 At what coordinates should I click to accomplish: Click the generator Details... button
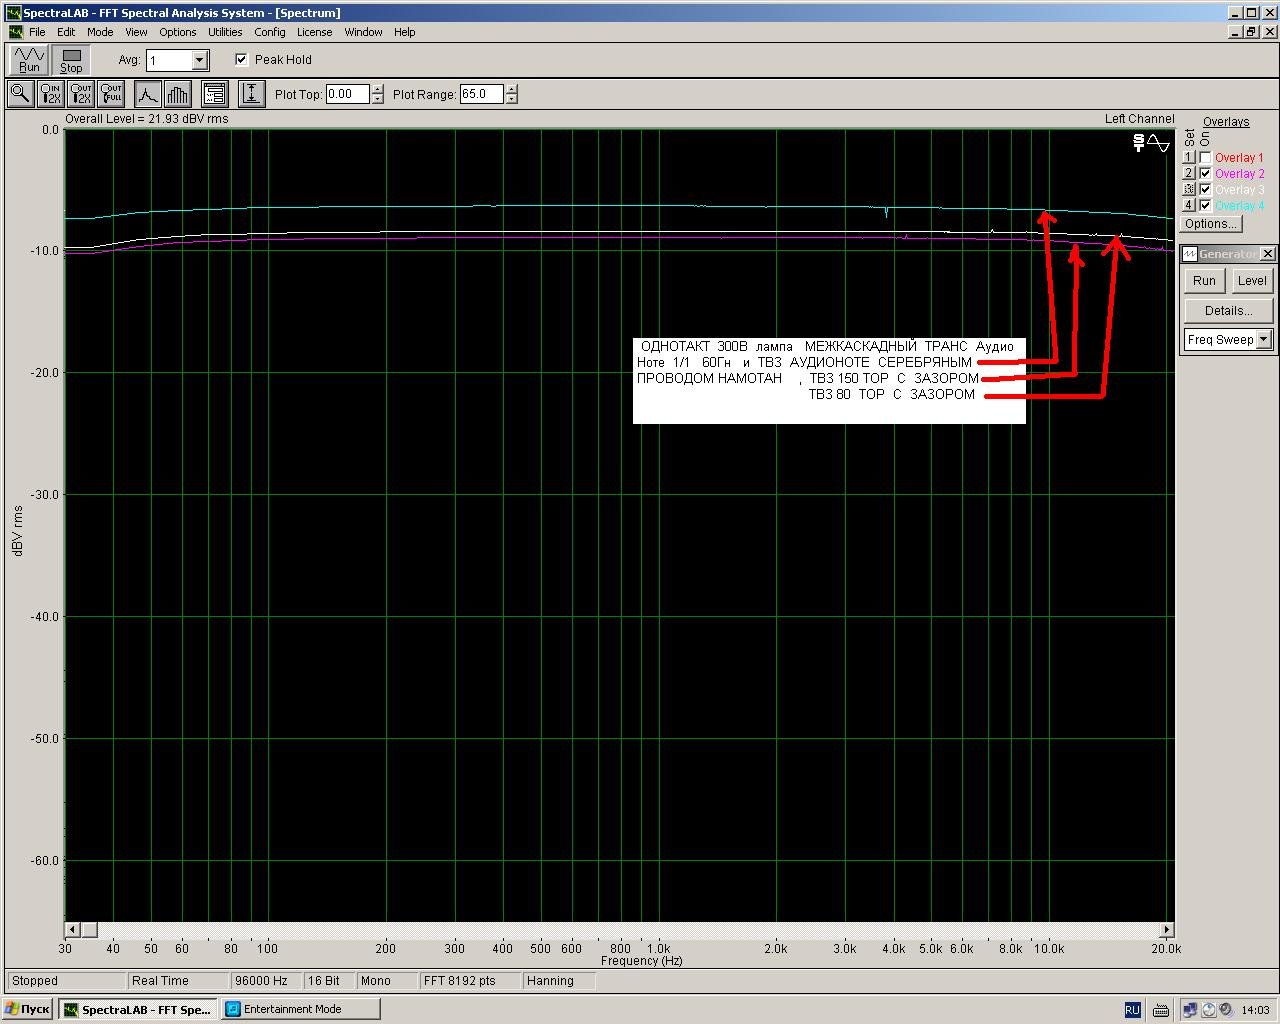1228,311
